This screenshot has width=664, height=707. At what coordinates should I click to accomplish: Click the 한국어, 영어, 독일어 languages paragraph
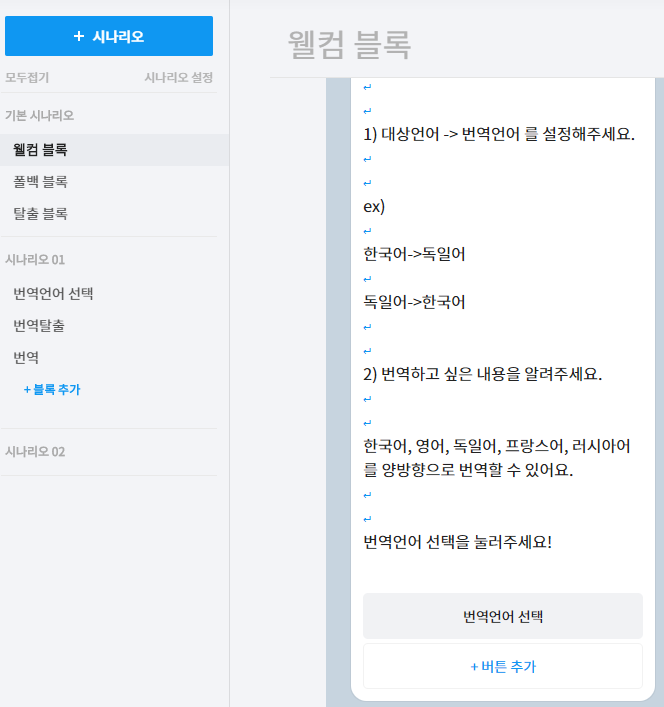(x=497, y=458)
